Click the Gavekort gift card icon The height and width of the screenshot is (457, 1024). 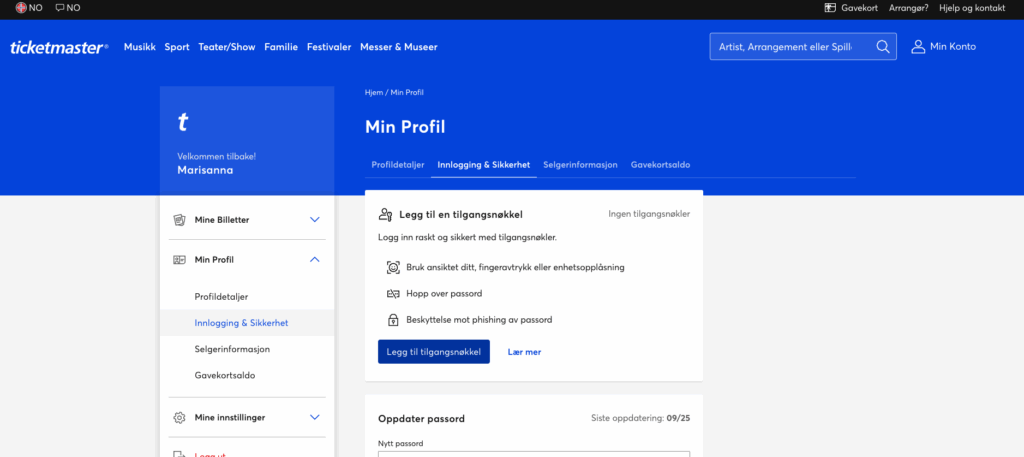click(830, 8)
